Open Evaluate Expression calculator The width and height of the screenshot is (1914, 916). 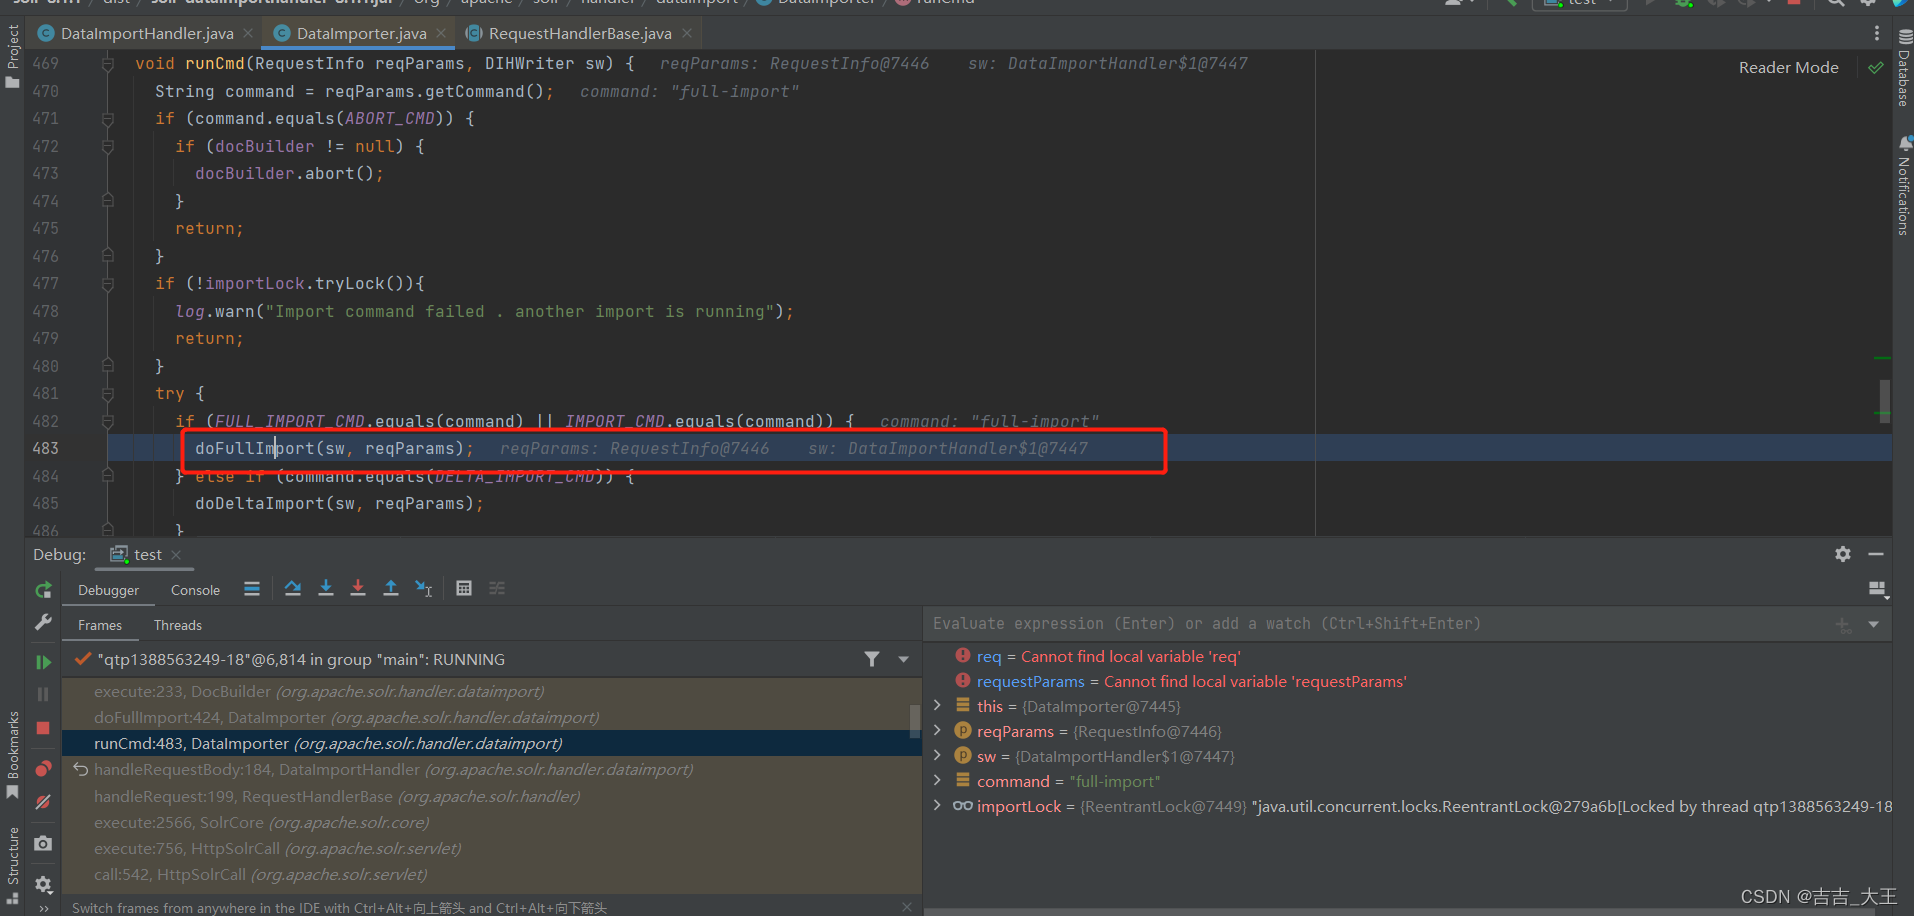point(464,589)
